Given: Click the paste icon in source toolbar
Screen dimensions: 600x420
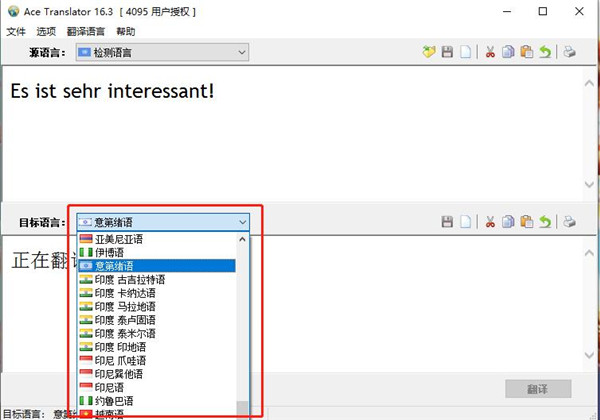Looking at the screenshot, I should (x=527, y=52).
